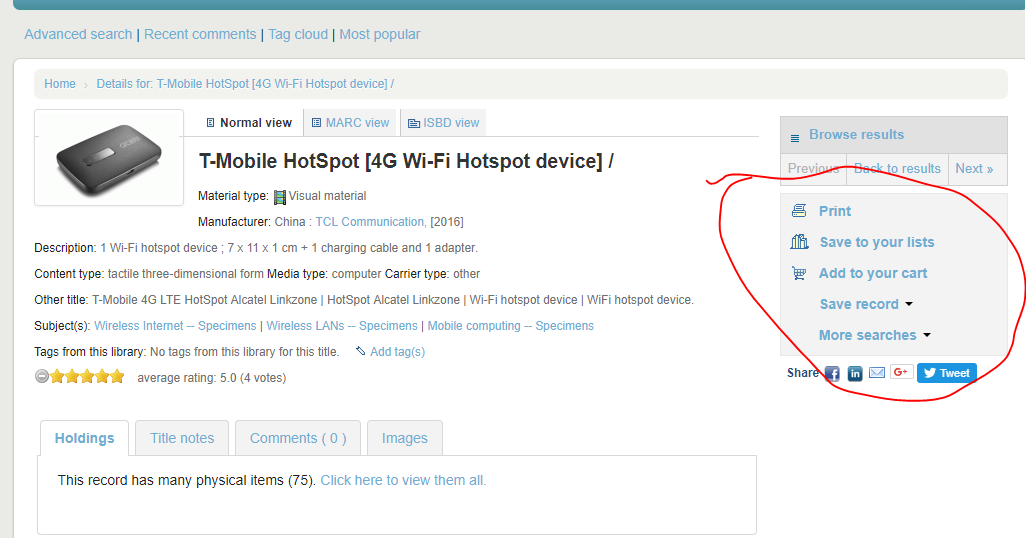Rate the title with the fifth star
The width and height of the screenshot is (1026, 538).
coord(117,377)
